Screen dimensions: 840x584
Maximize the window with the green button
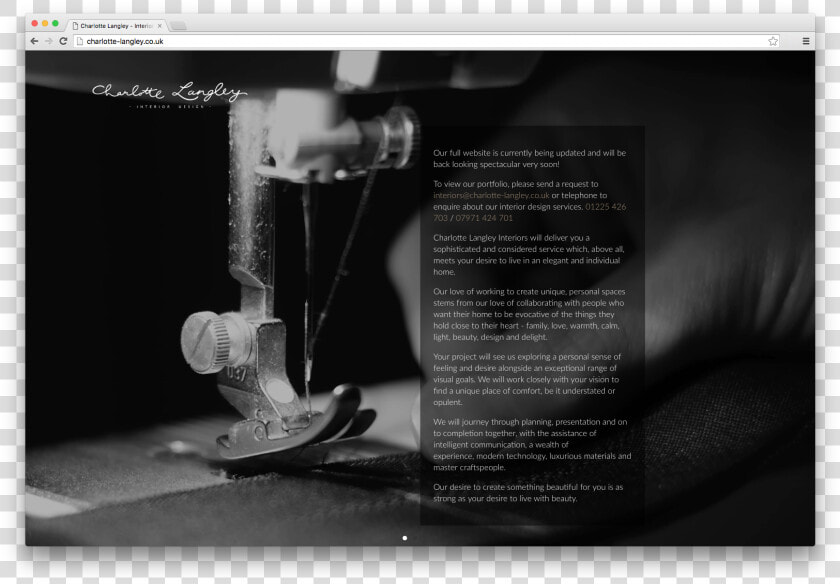click(55, 24)
